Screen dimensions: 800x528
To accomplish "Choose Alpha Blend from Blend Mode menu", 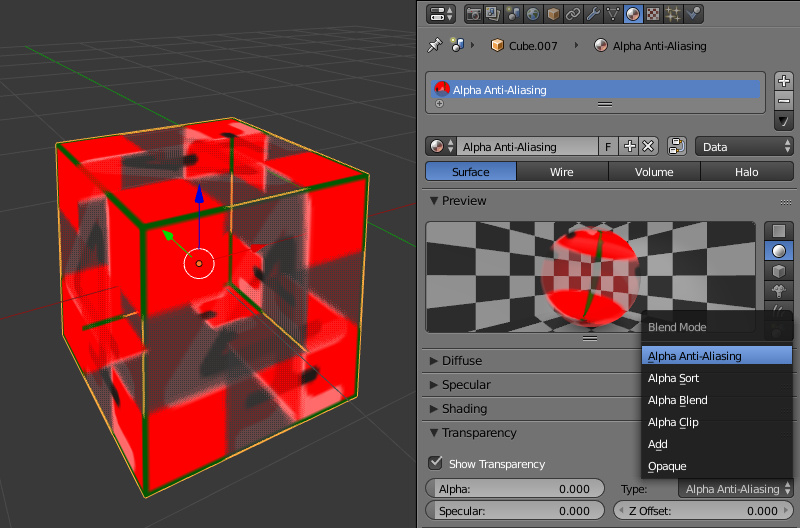I will 678,400.
